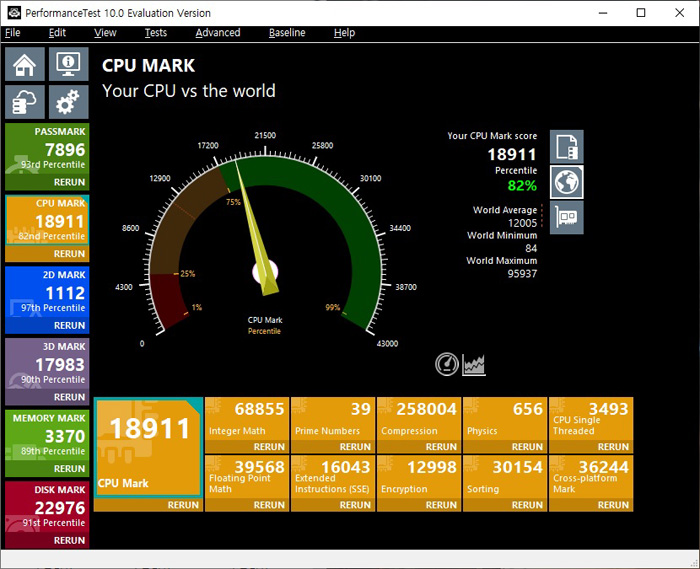This screenshot has width=700, height=569.
Task: Select the world globe comparison icon
Action: (x=567, y=182)
